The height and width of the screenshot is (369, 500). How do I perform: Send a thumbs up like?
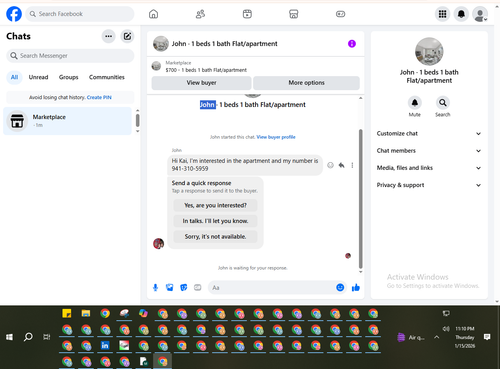[356, 287]
